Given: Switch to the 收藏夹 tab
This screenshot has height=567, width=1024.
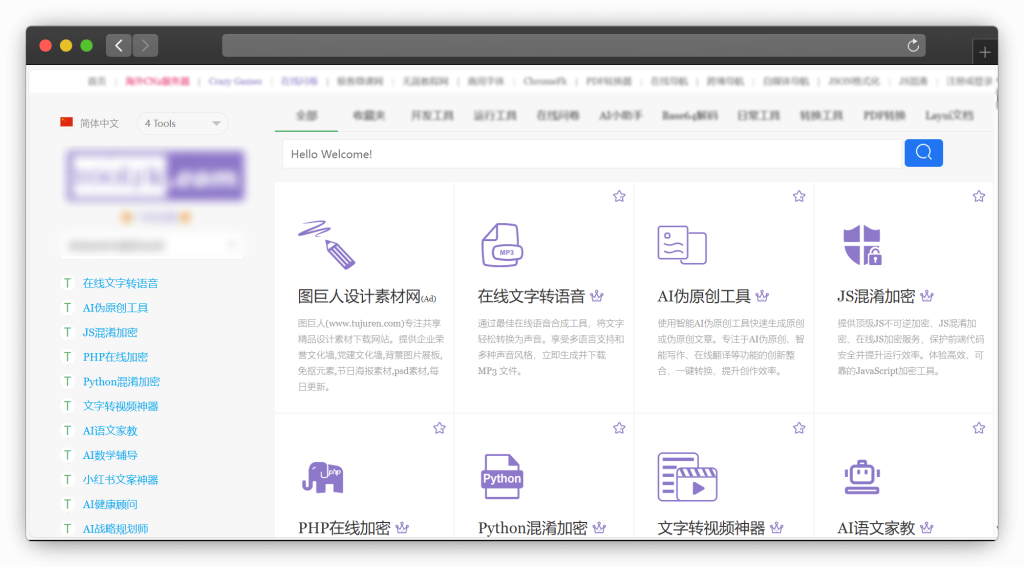Looking at the screenshot, I should (369, 116).
